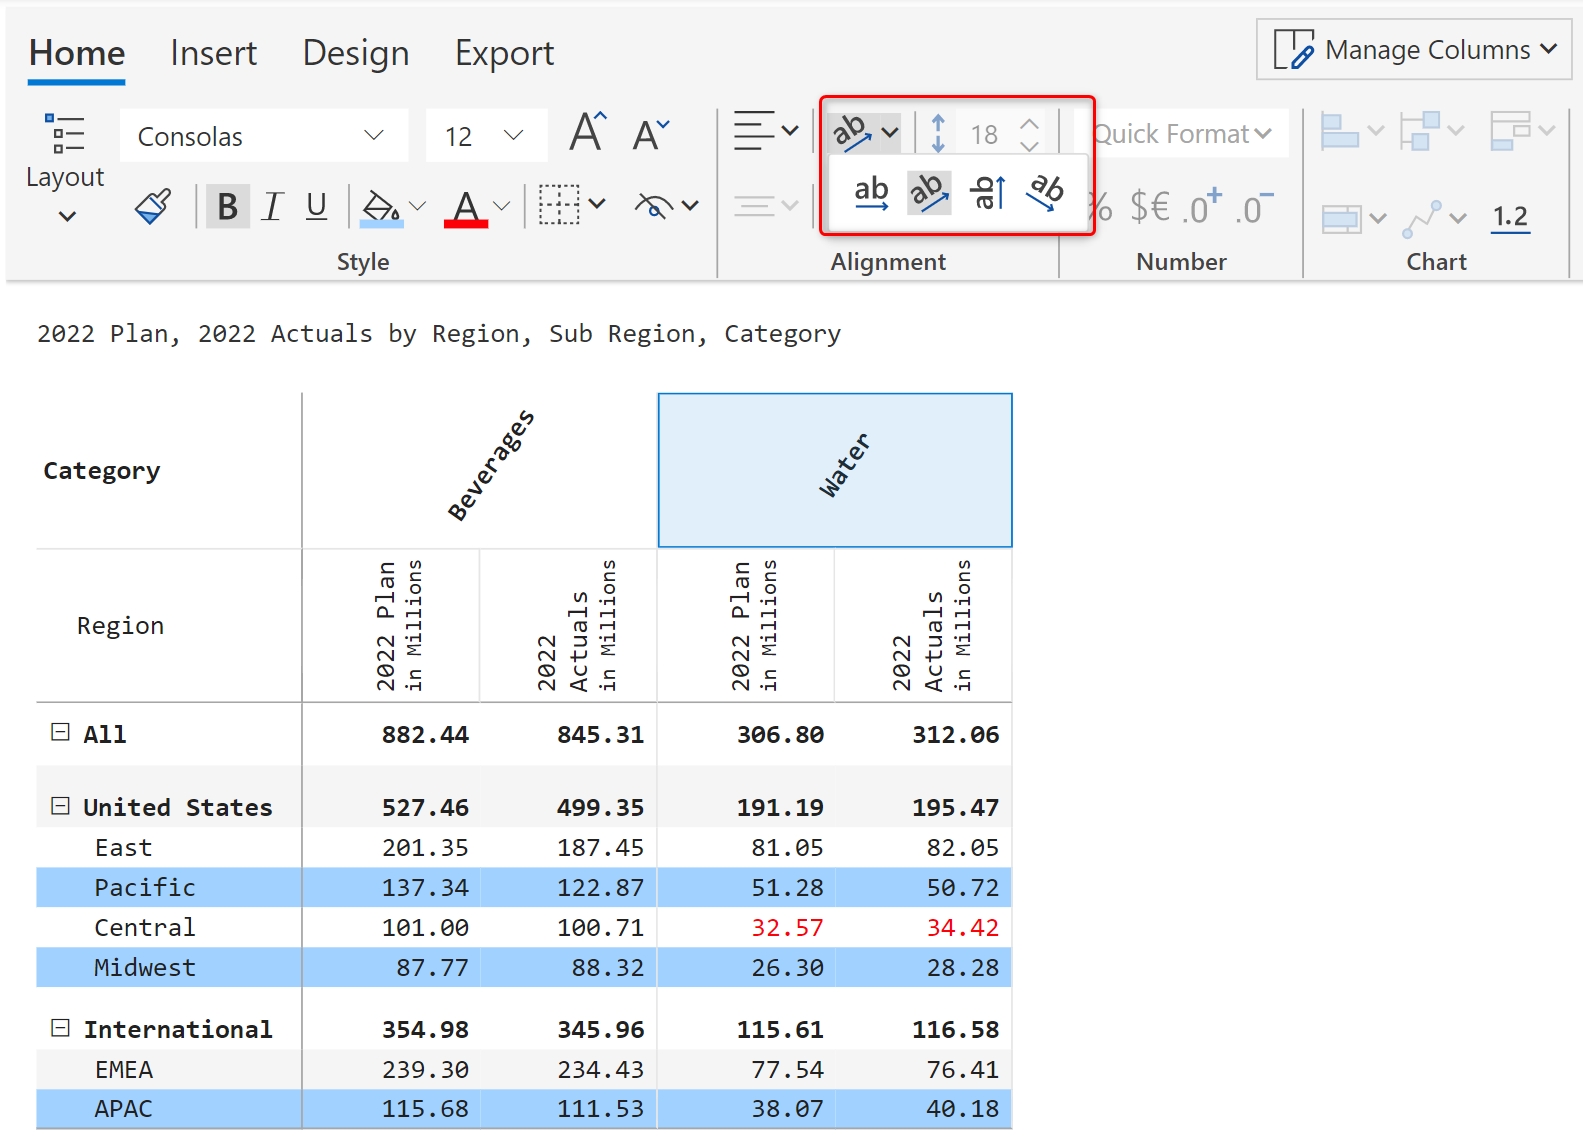Click the format painter icon
This screenshot has height=1143, width=1583.
click(153, 207)
